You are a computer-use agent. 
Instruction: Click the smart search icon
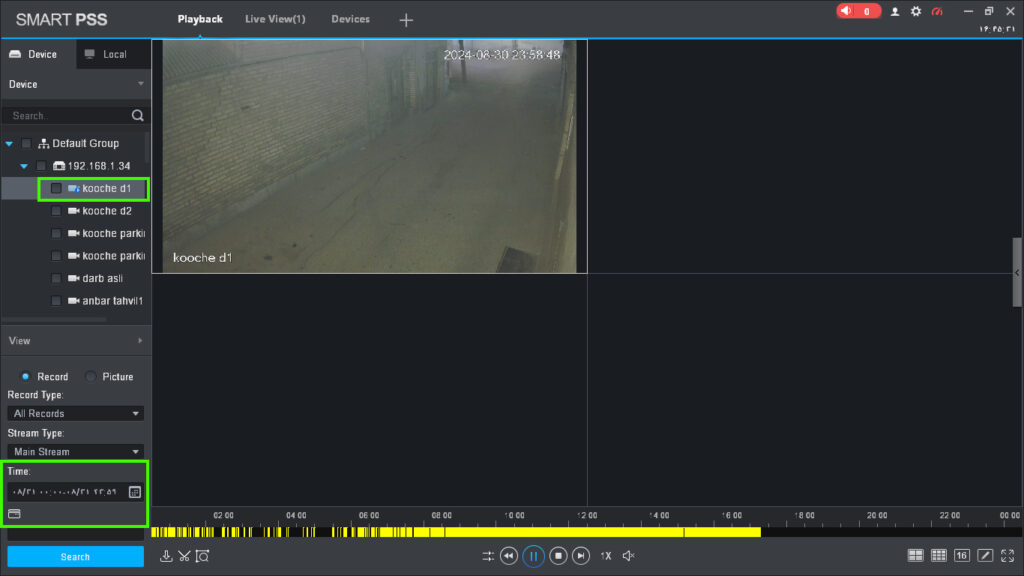pos(202,556)
